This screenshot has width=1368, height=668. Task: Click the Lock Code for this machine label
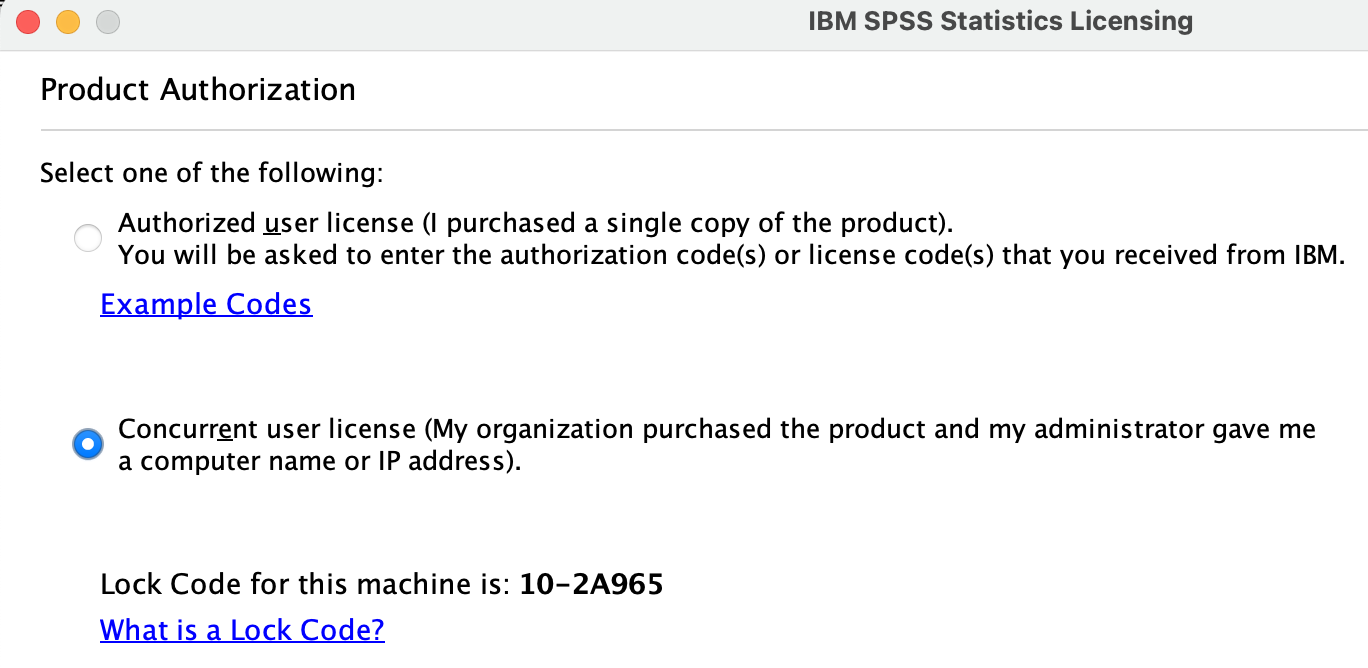click(x=306, y=584)
